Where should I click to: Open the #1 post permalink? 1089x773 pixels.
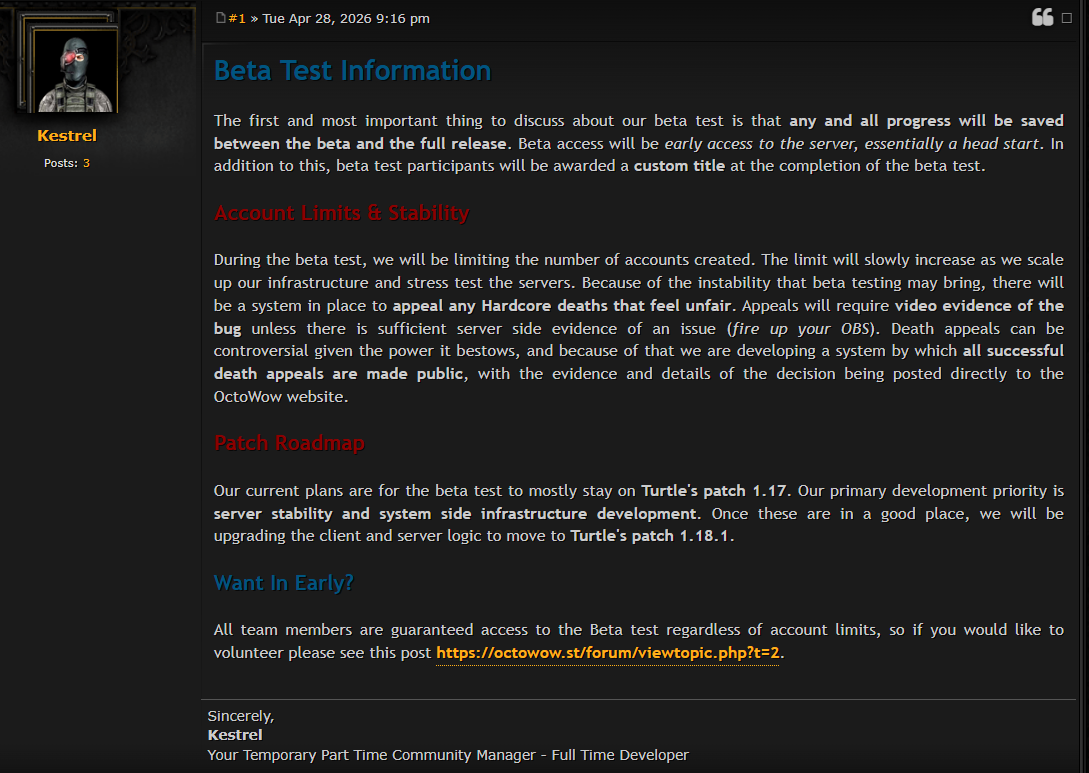coord(237,19)
